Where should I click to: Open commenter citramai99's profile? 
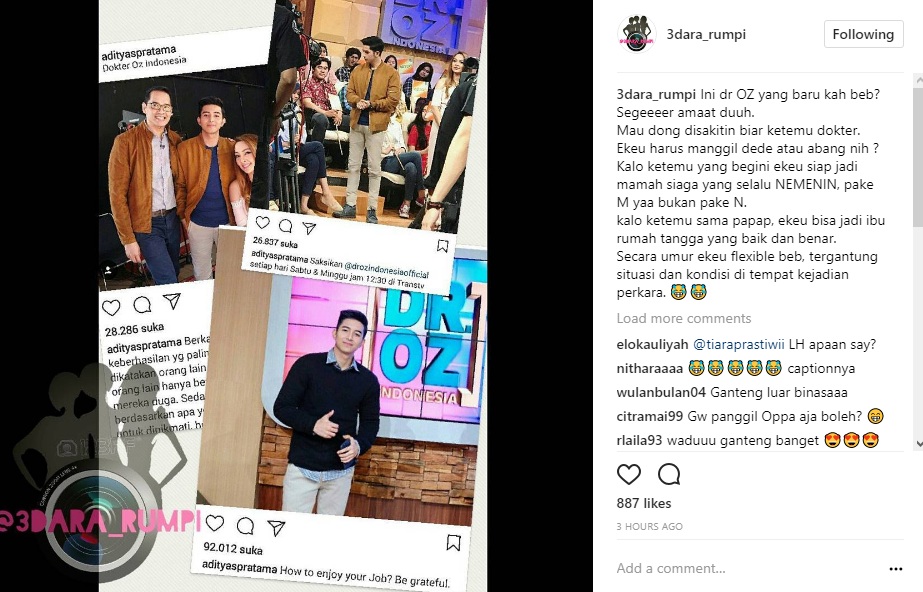tap(650, 417)
